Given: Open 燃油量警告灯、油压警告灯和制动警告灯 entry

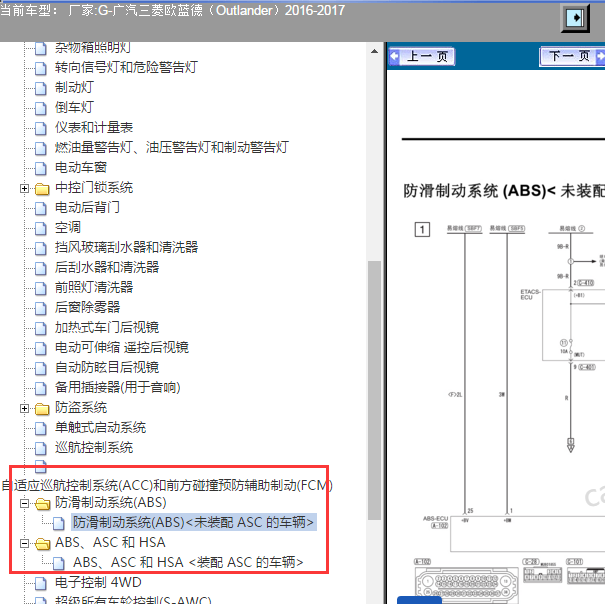Looking at the screenshot, I should pos(172,147).
